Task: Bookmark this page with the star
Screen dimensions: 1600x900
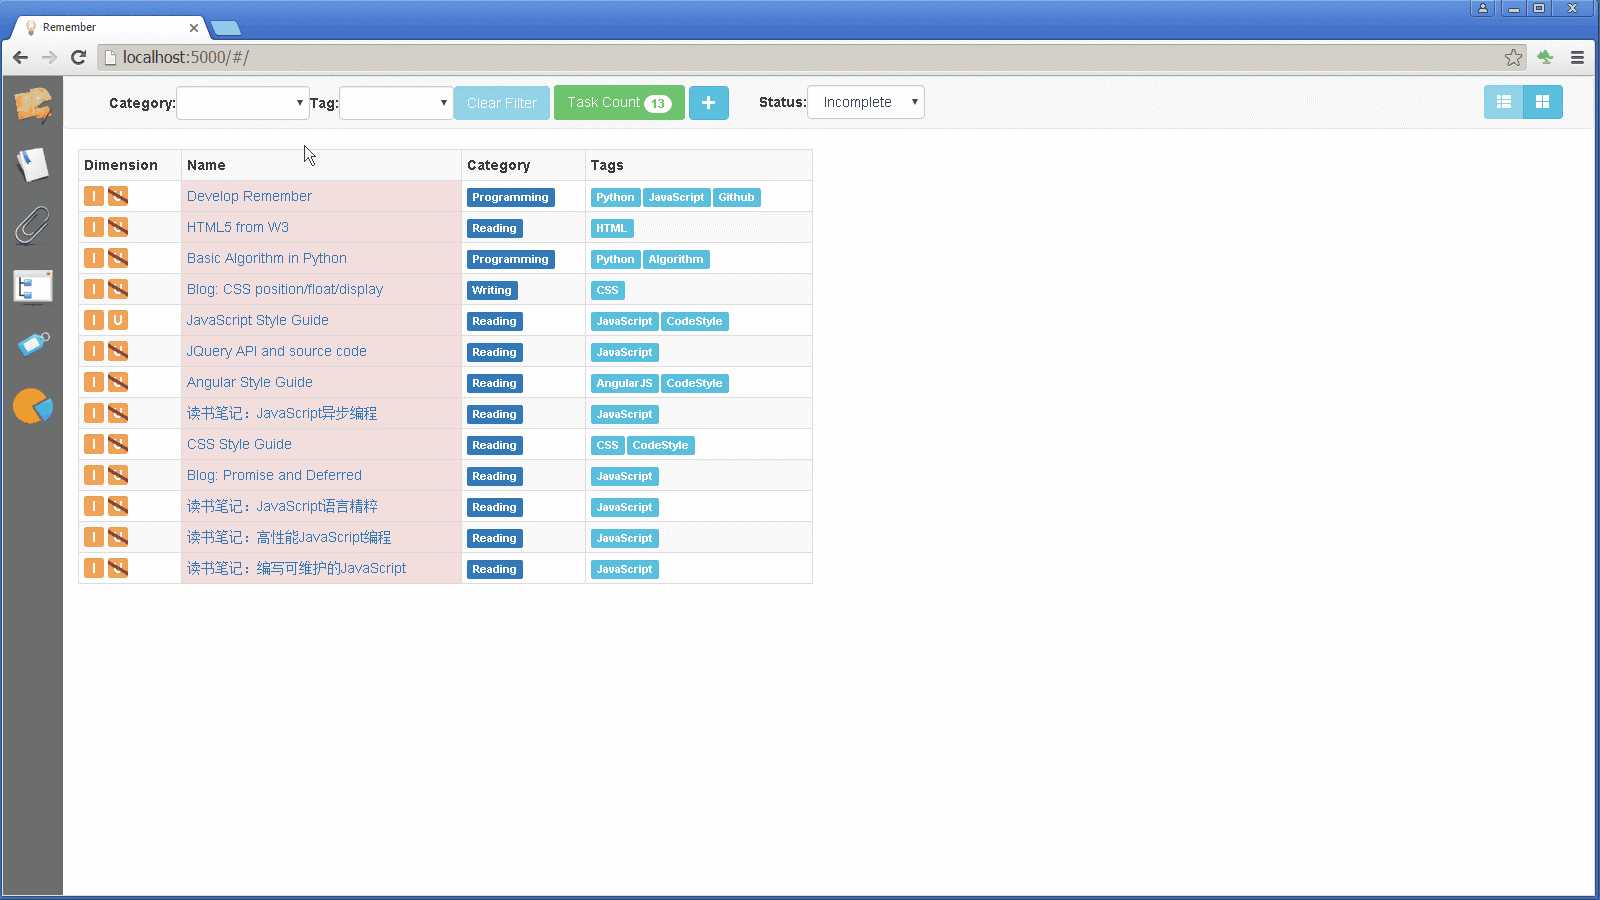Action: coord(1513,57)
